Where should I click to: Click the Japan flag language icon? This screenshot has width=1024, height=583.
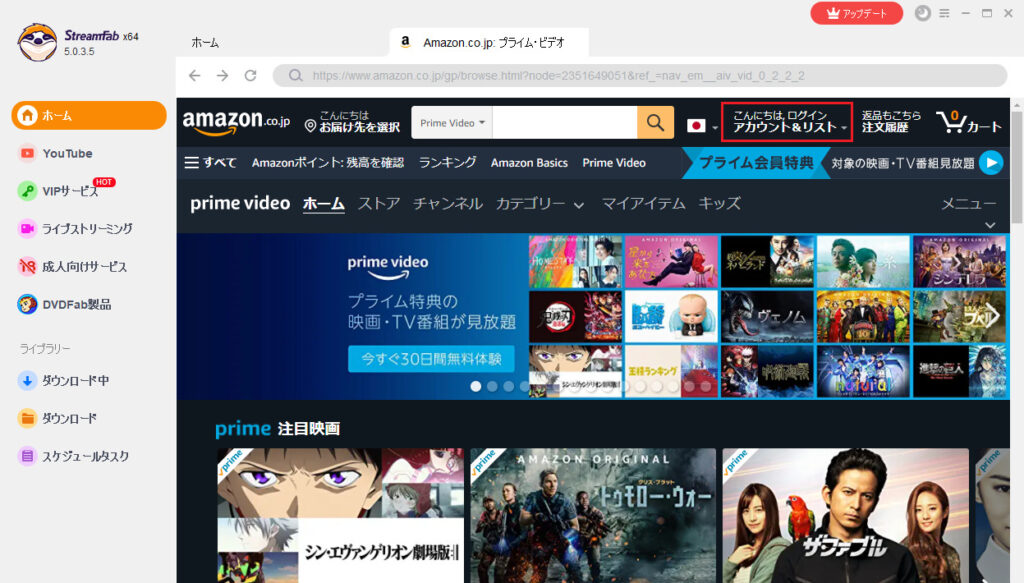point(696,125)
